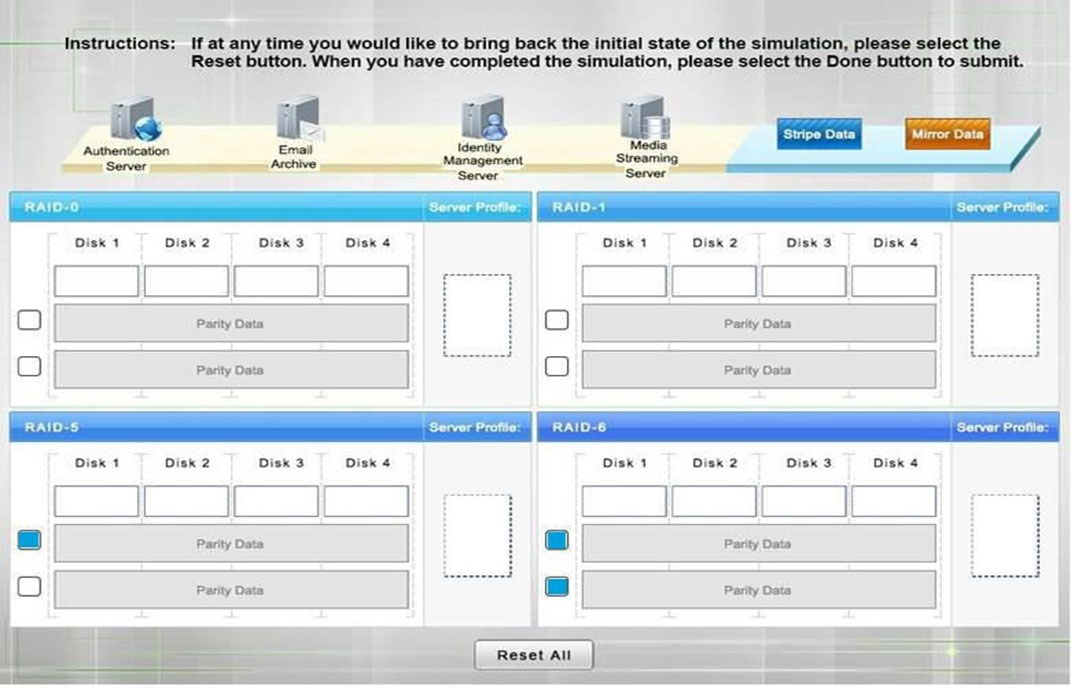
Task: Click the RAID-6 Disk 4 slot
Action: point(893,501)
